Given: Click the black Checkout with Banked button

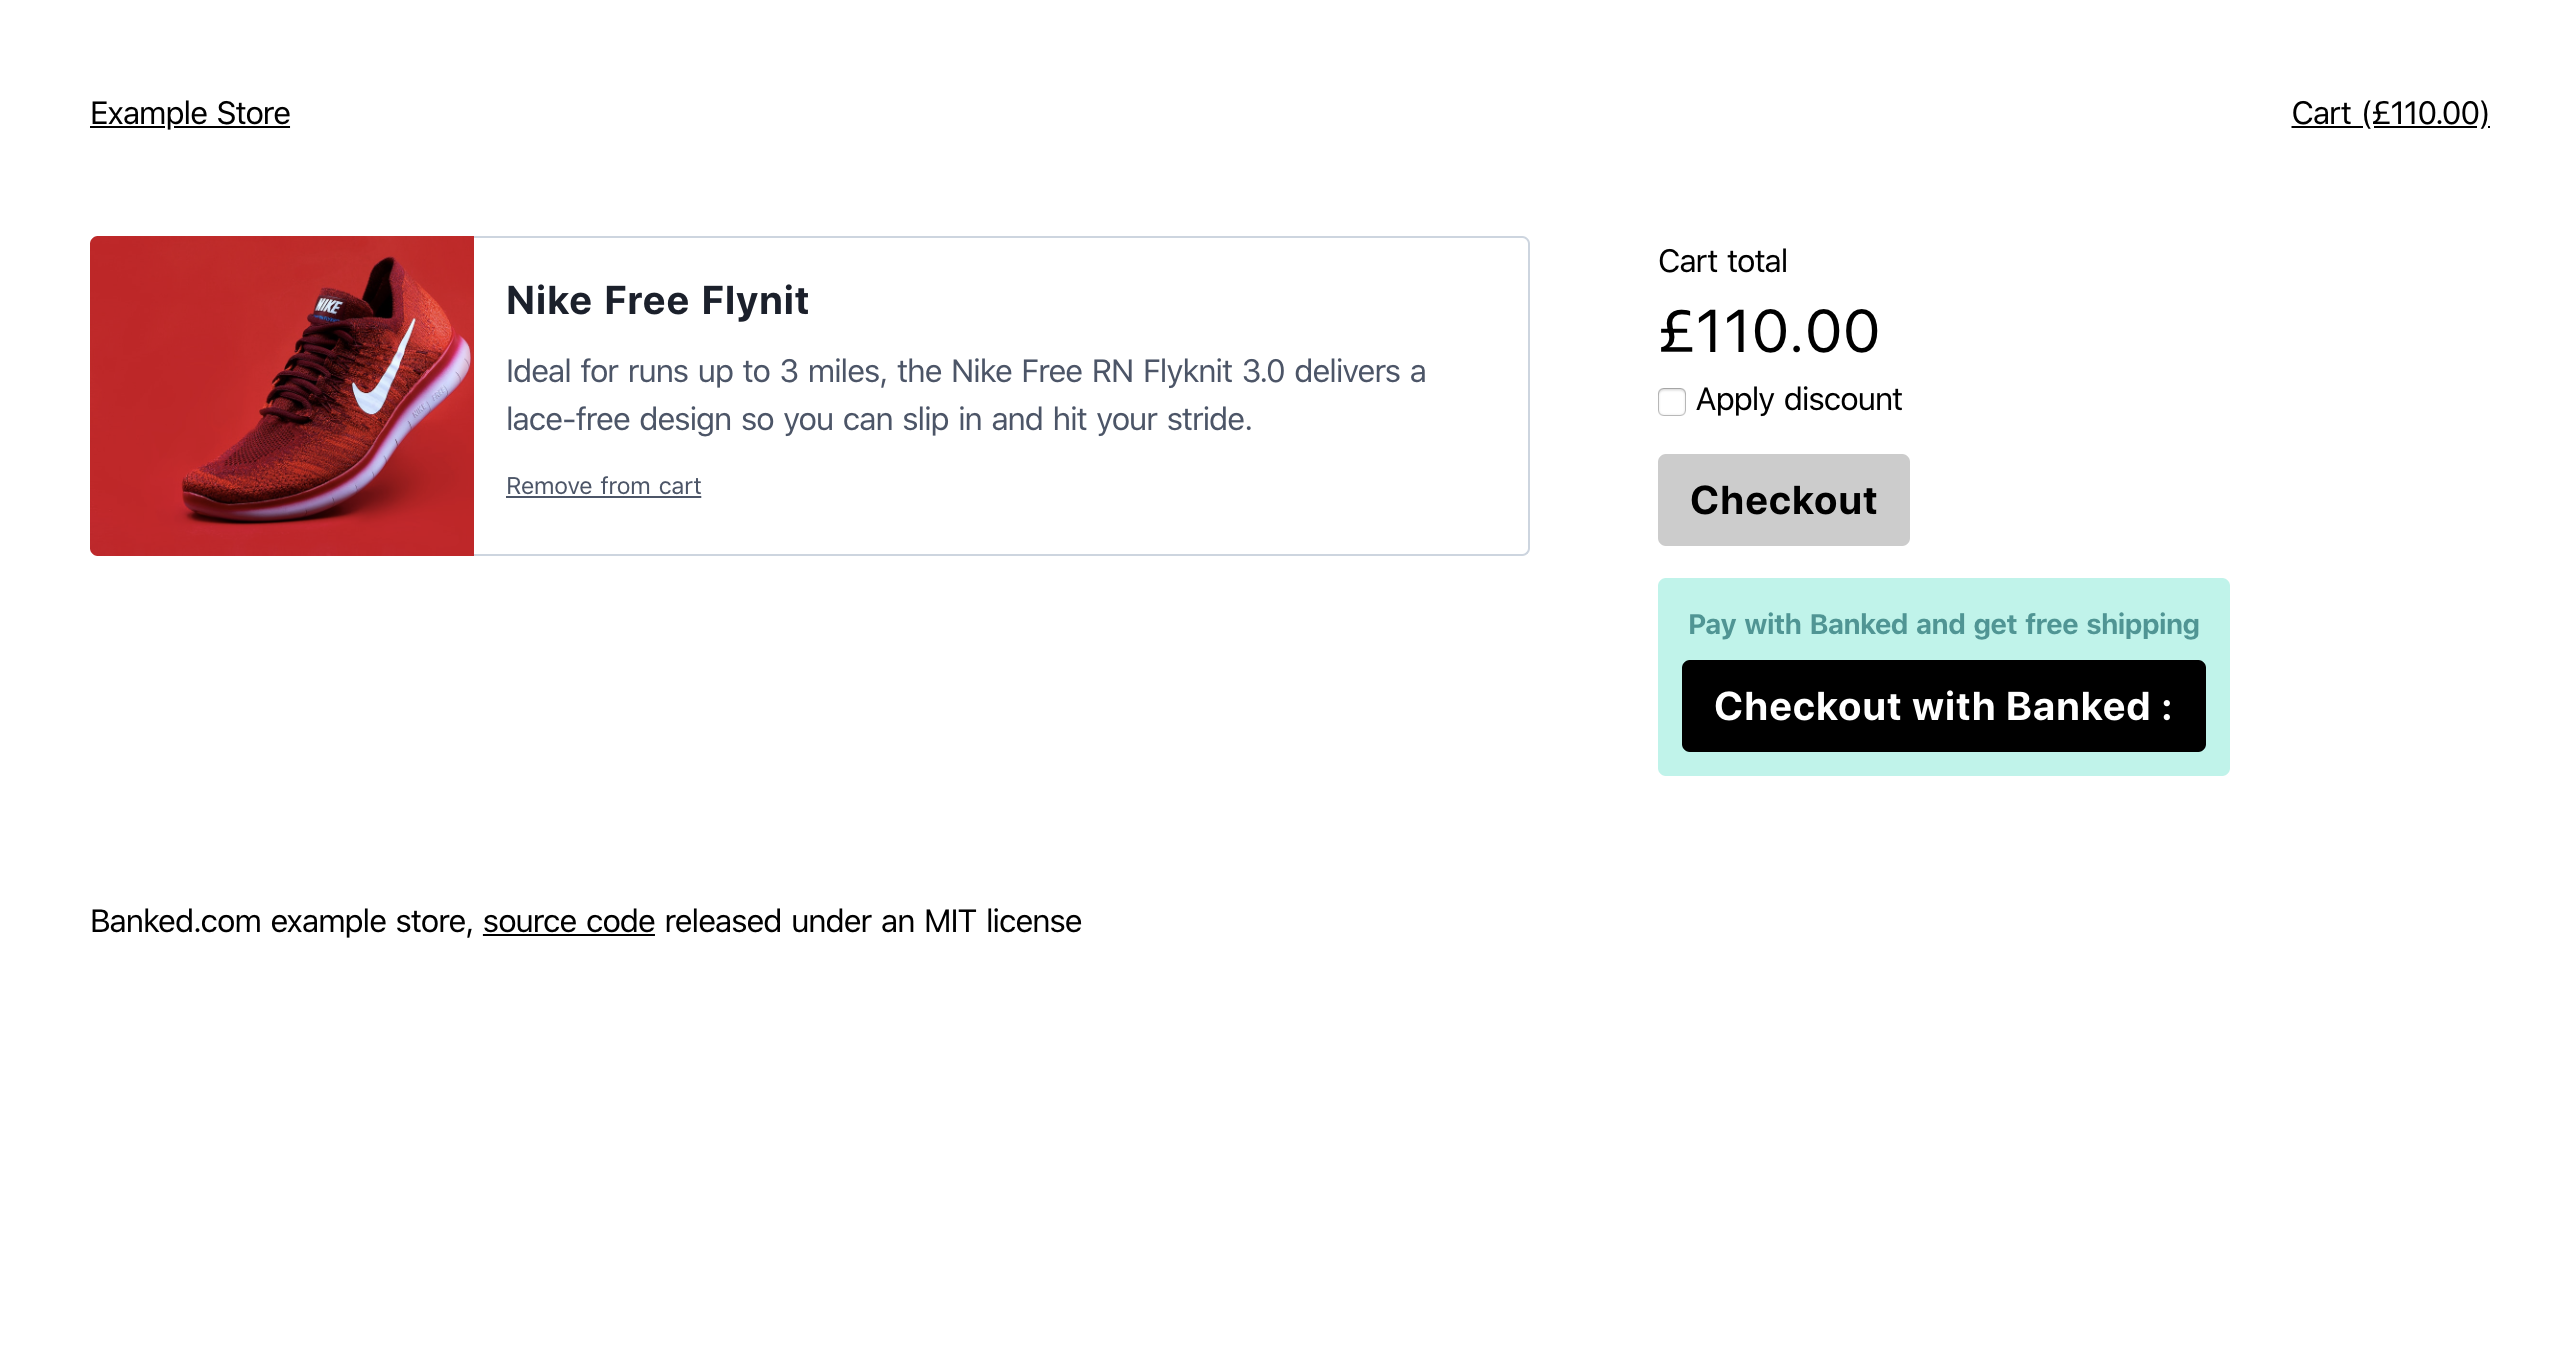Looking at the screenshot, I should (x=1943, y=706).
